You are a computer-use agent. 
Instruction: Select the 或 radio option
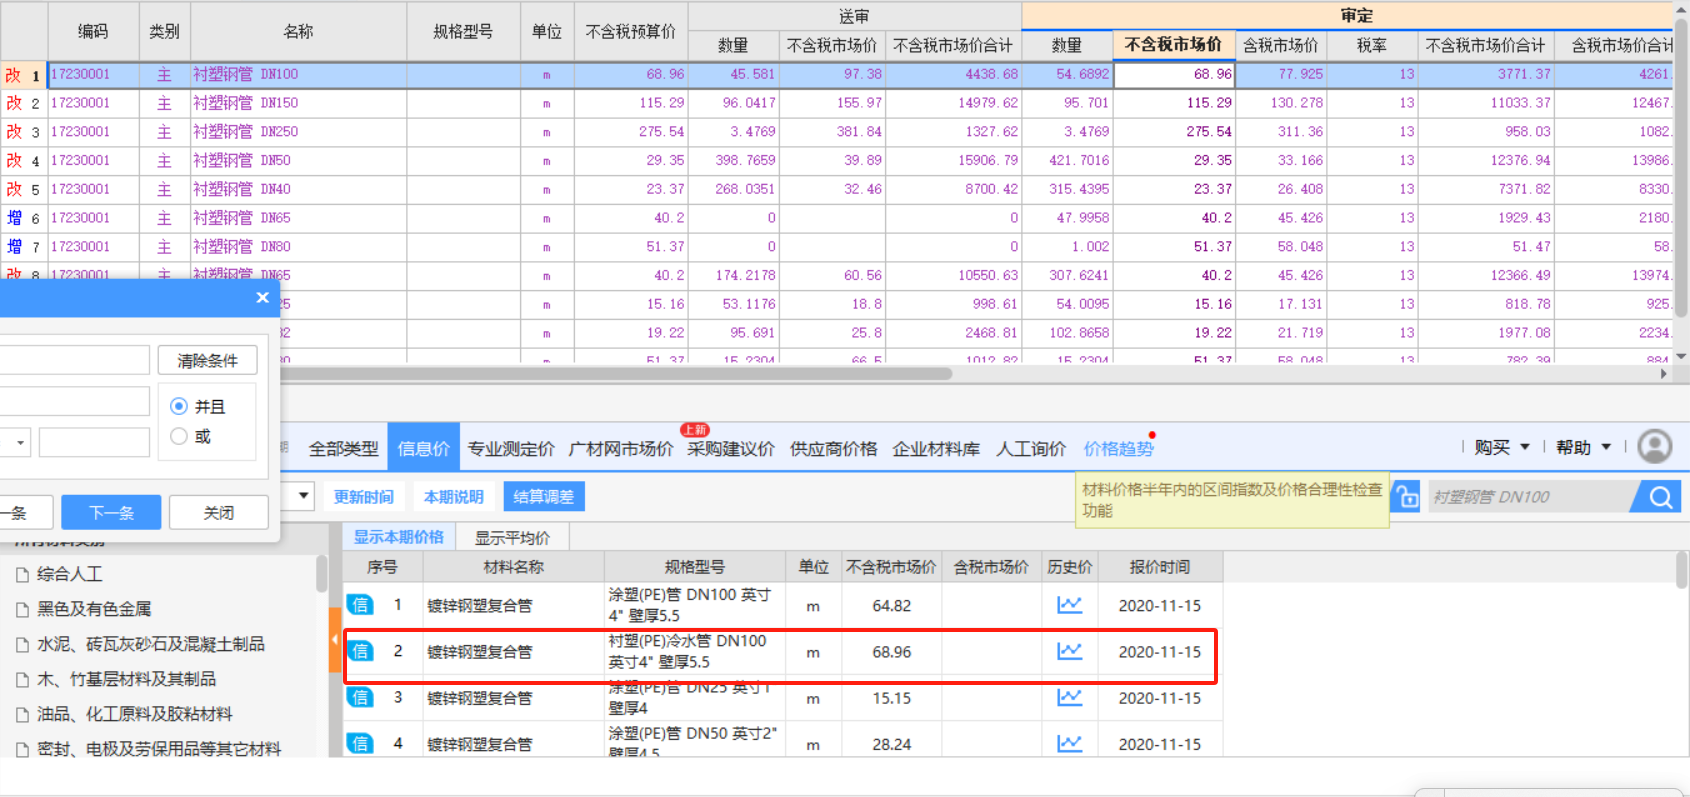[x=179, y=436]
